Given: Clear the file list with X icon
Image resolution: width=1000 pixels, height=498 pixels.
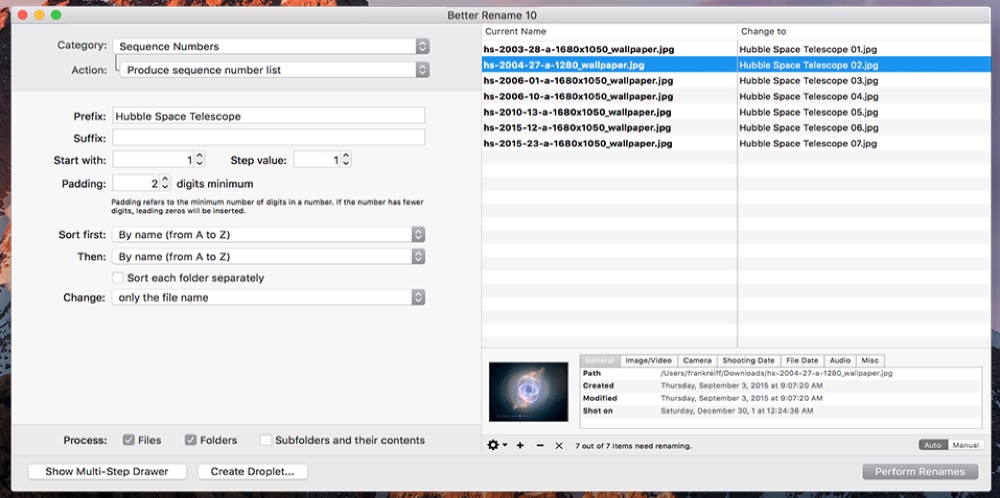Looking at the screenshot, I should pos(559,445).
